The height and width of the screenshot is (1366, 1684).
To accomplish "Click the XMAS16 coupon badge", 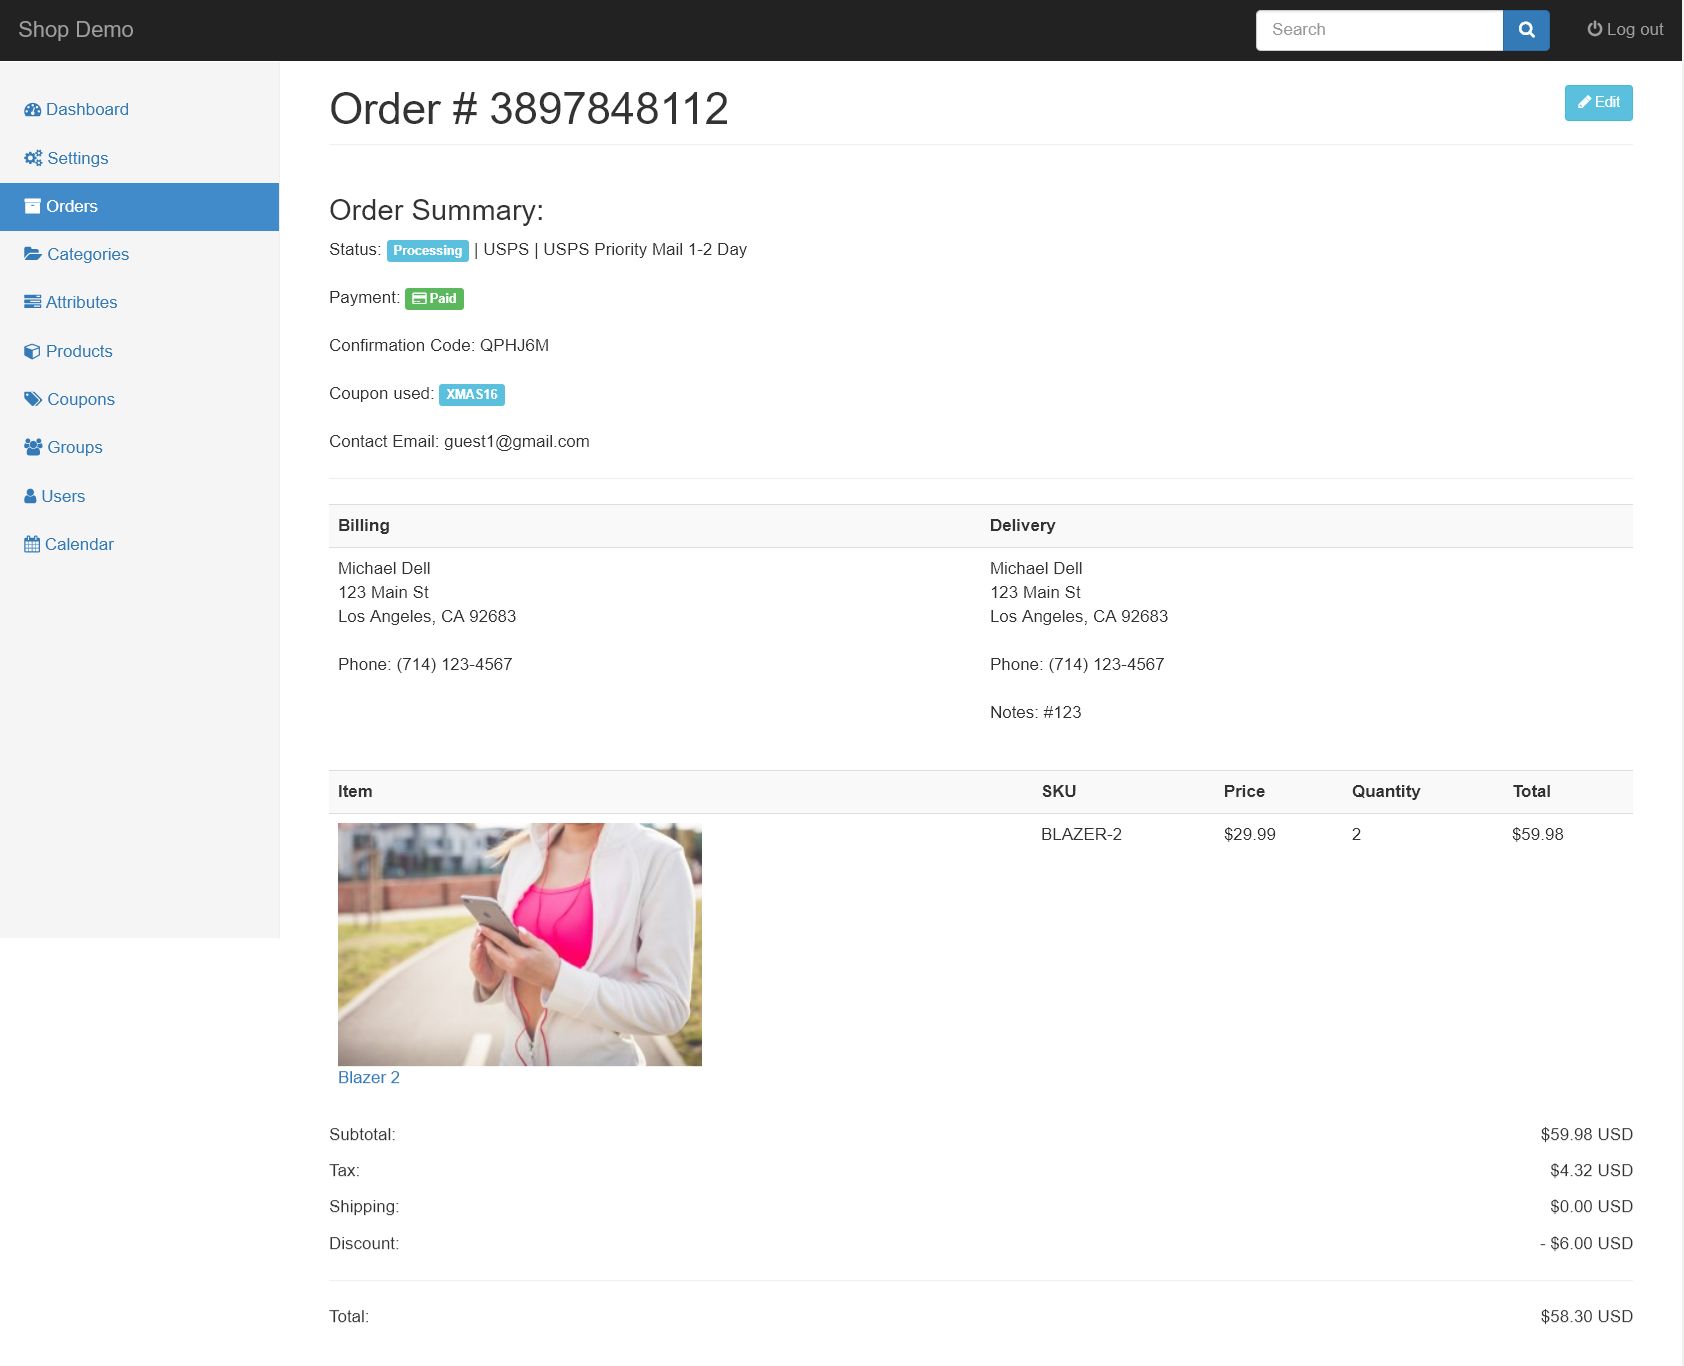I will coord(471,394).
